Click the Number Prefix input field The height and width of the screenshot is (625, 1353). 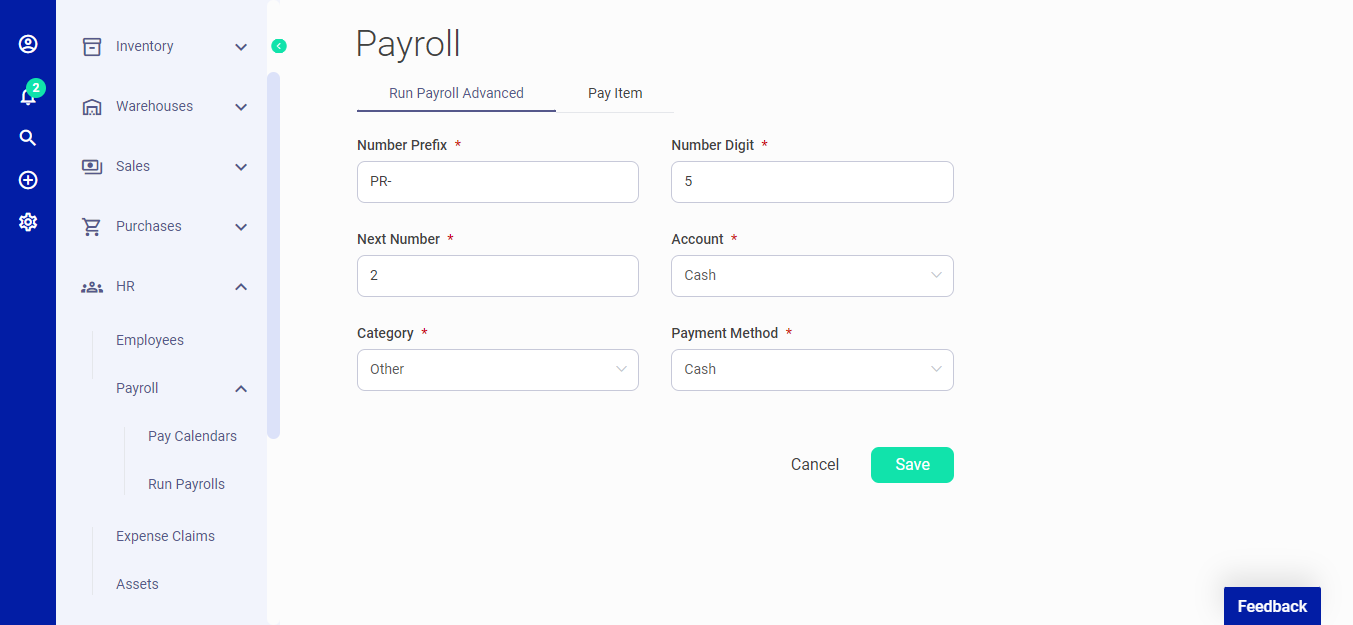tap(497, 181)
